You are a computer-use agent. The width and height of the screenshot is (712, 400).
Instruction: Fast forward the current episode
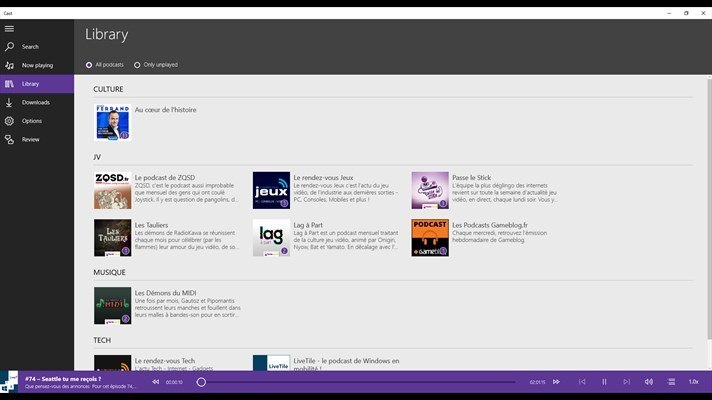(557, 382)
